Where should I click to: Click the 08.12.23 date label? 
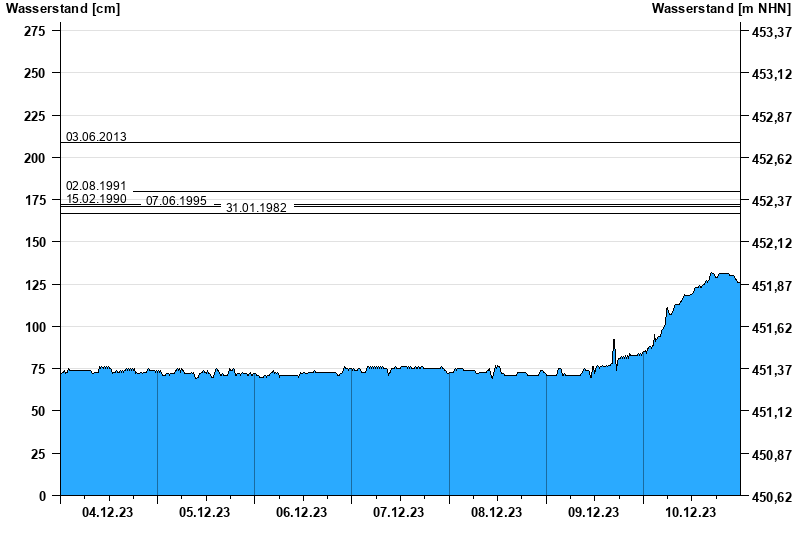point(496,512)
